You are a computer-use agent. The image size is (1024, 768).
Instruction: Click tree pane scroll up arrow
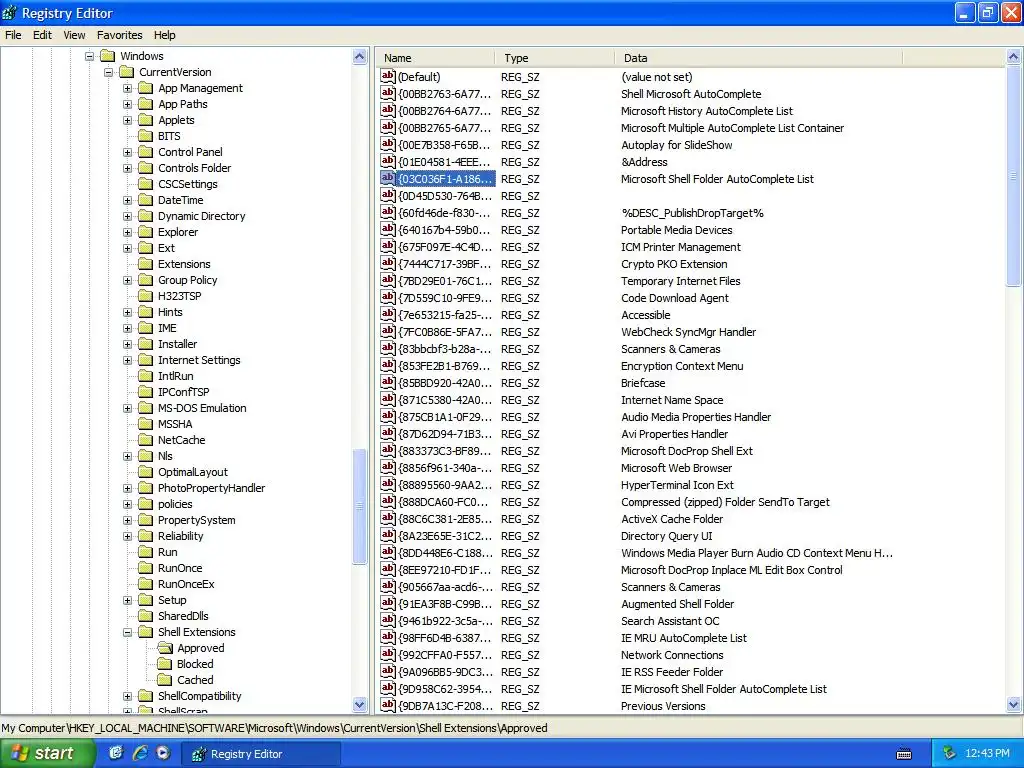click(x=359, y=57)
